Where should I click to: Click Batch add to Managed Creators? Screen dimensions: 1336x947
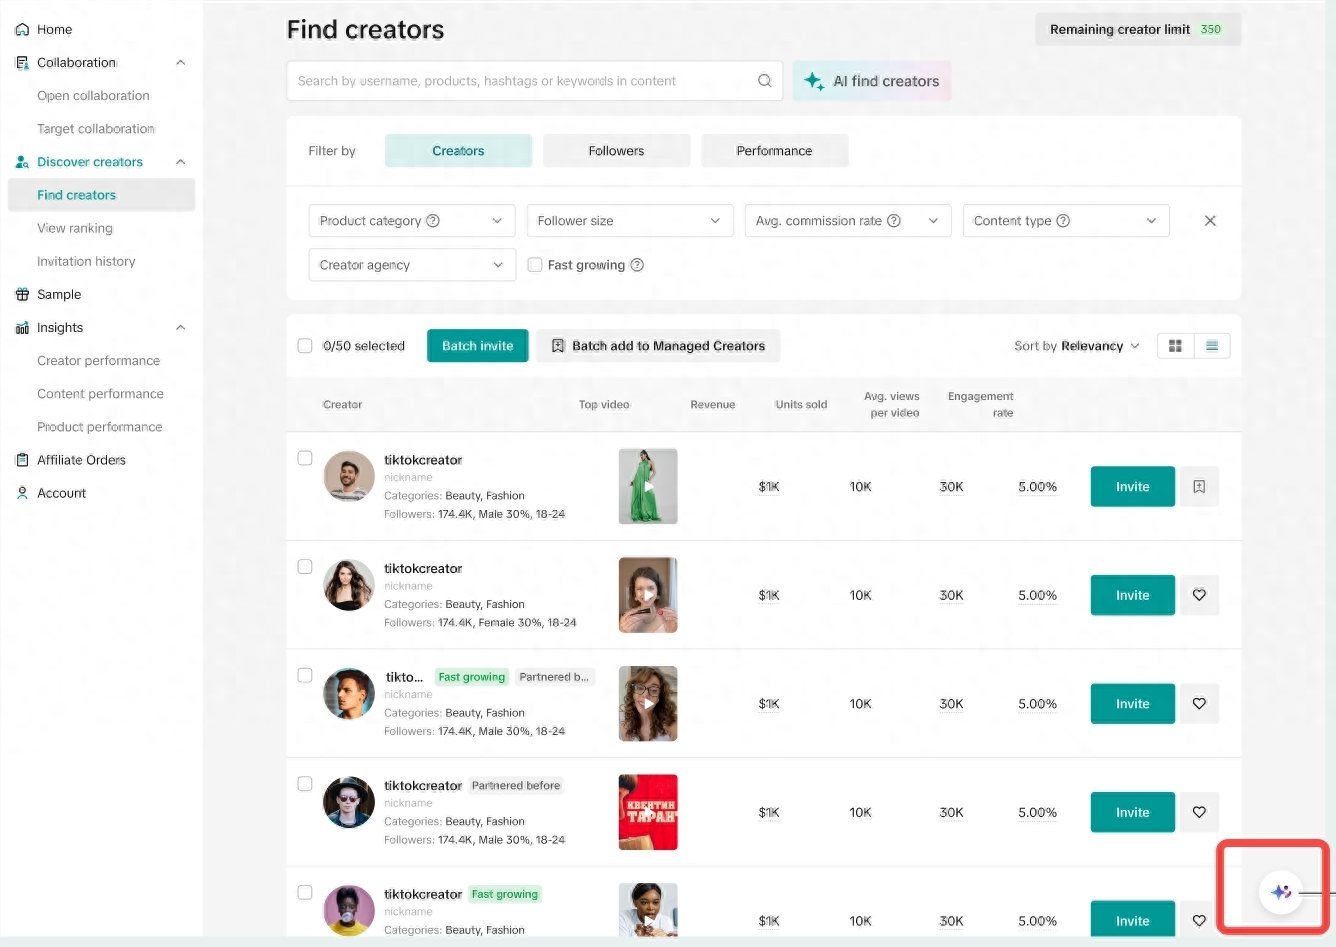658,346
